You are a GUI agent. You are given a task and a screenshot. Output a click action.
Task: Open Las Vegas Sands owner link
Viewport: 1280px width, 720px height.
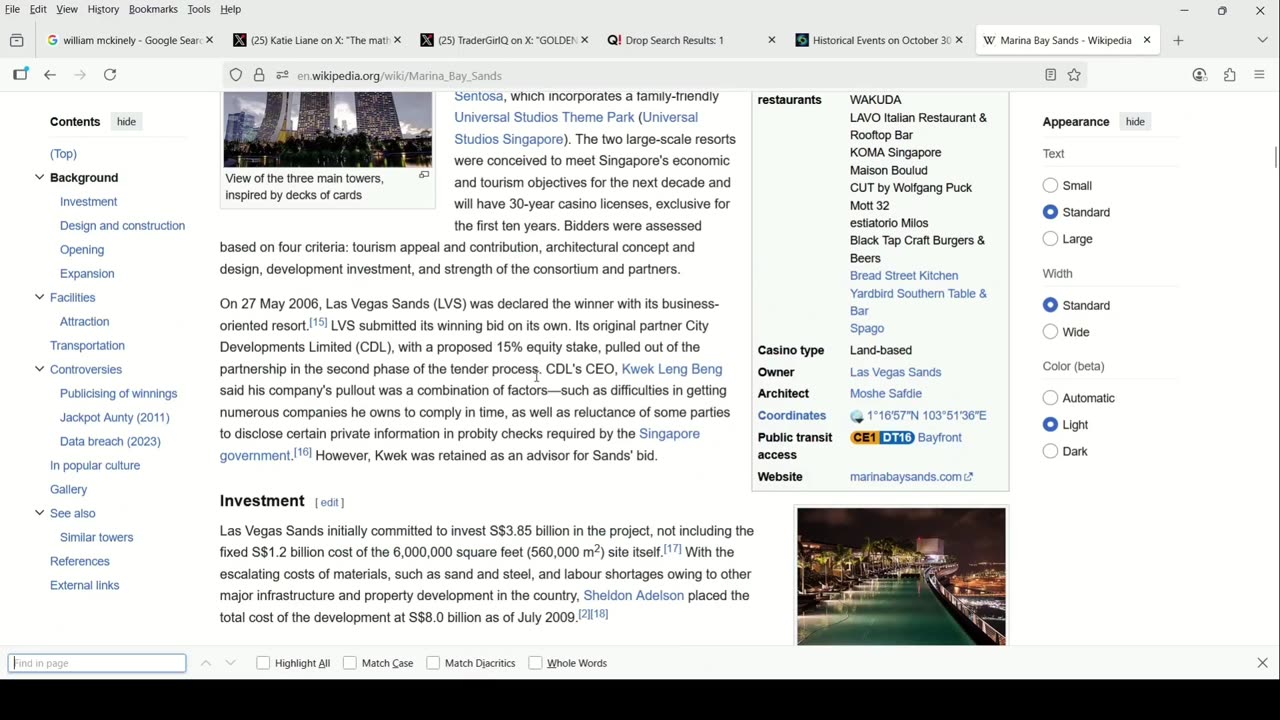(x=895, y=372)
